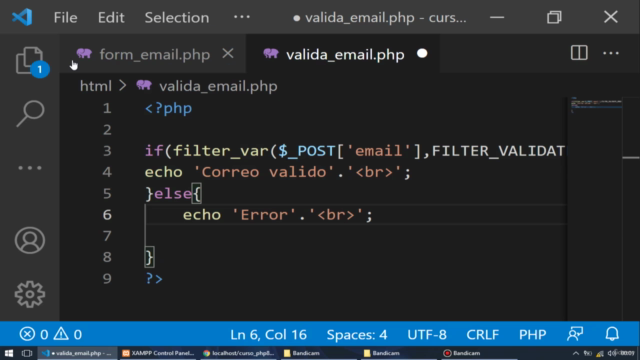Open the Edit menu
This screenshot has height=360, width=640.
(x=111, y=18)
